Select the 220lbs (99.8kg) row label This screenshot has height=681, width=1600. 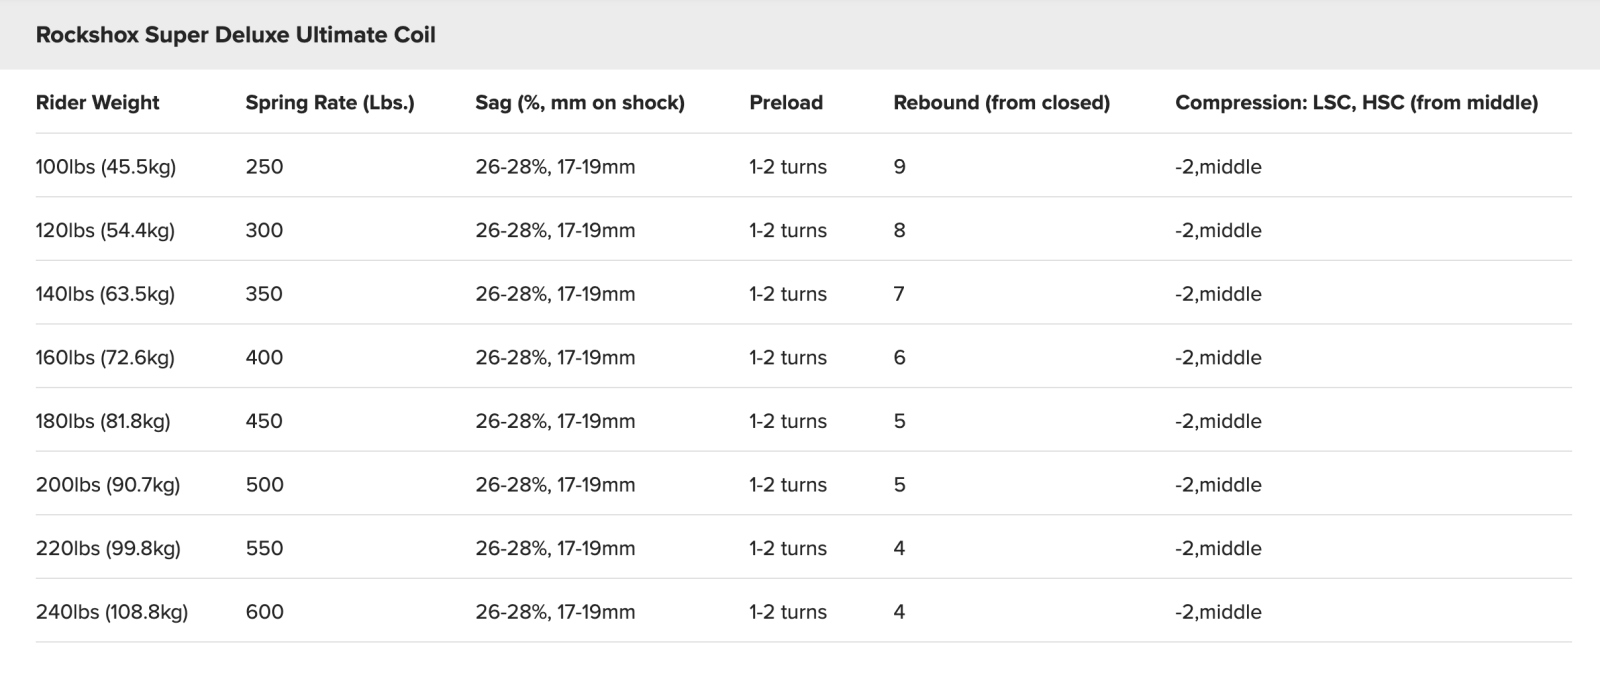108,548
